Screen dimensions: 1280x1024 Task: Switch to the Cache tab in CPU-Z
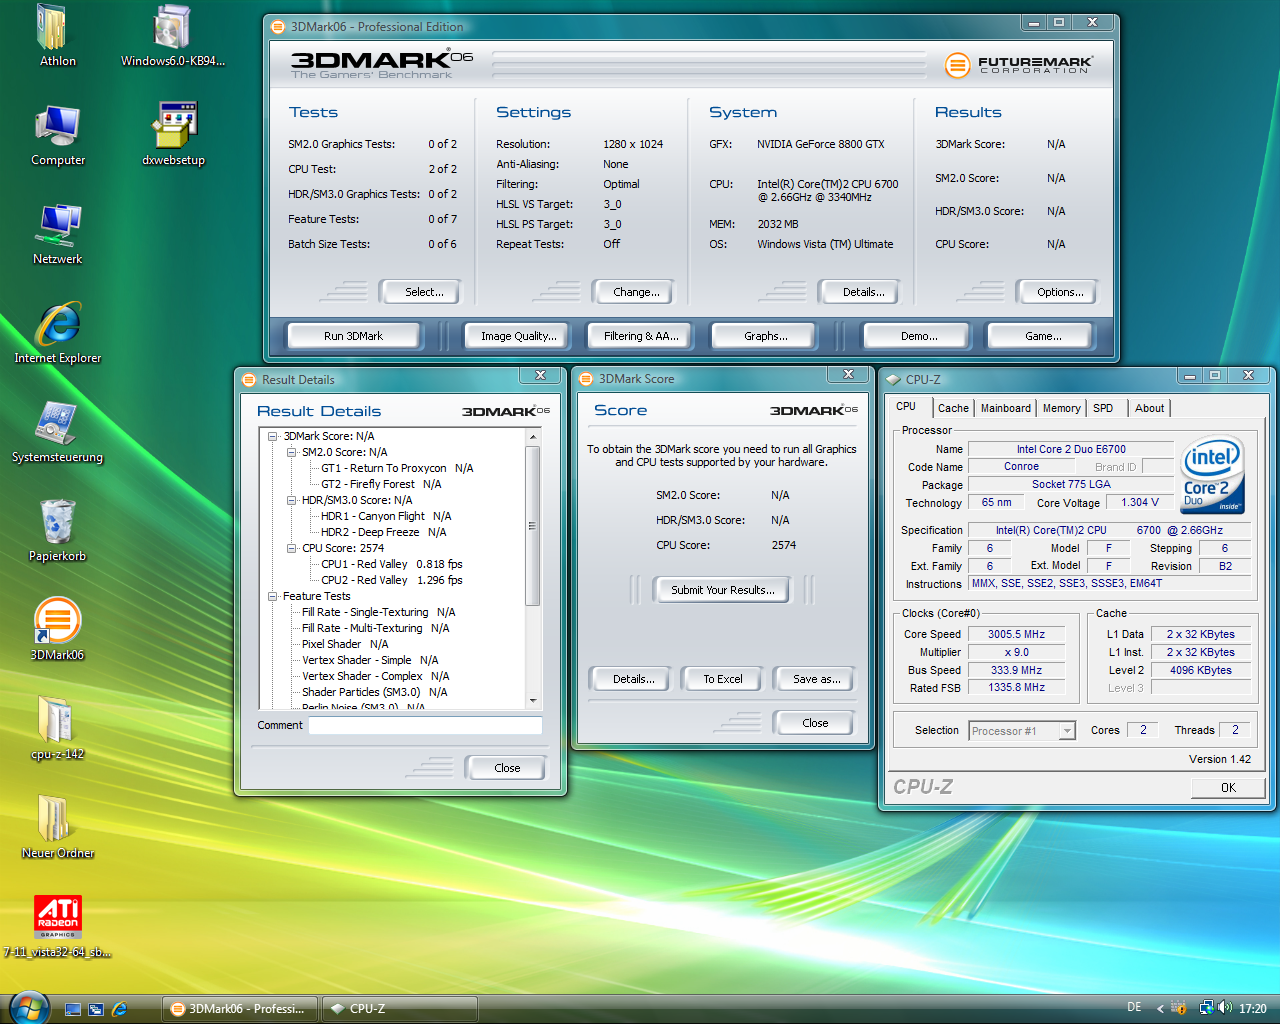point(953,408)
